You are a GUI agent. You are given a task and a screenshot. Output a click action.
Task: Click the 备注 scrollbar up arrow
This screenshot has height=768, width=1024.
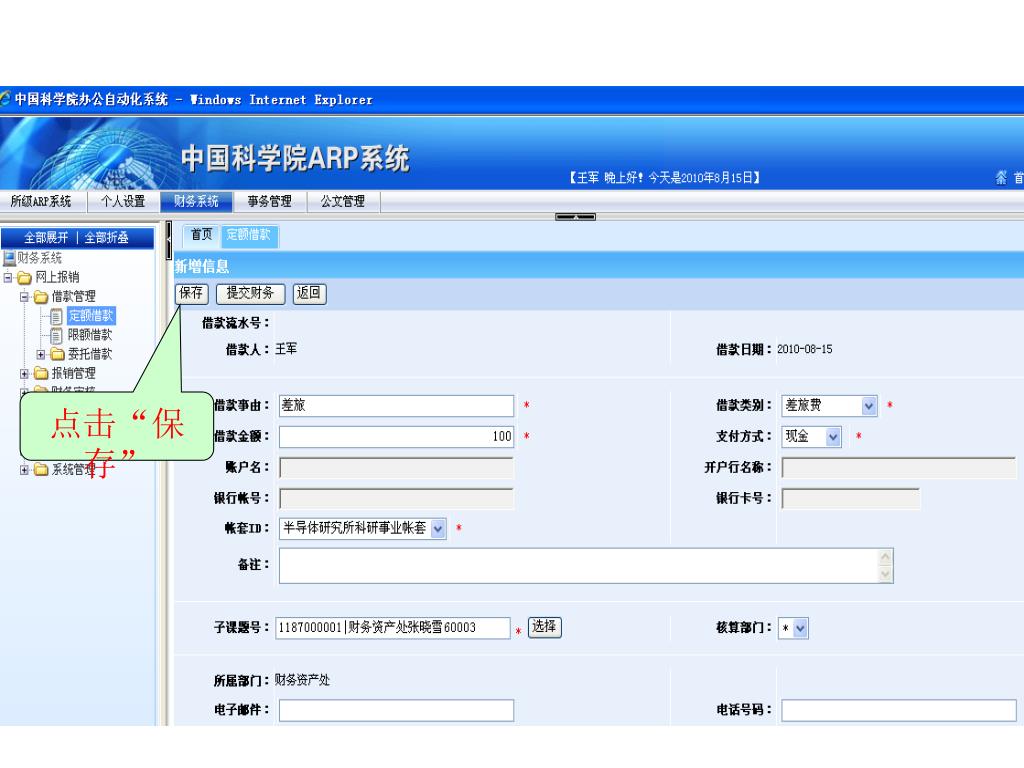coord(886,557)
